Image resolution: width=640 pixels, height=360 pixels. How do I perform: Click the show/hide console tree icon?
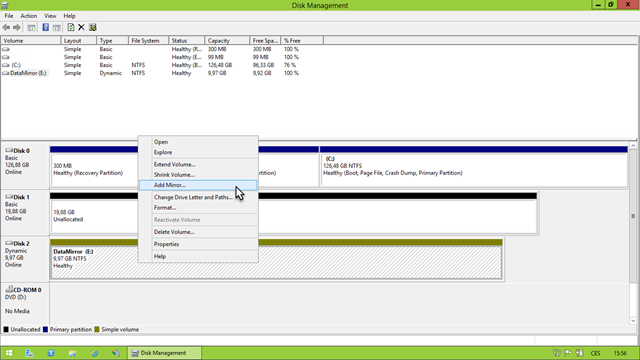[31, 27]
